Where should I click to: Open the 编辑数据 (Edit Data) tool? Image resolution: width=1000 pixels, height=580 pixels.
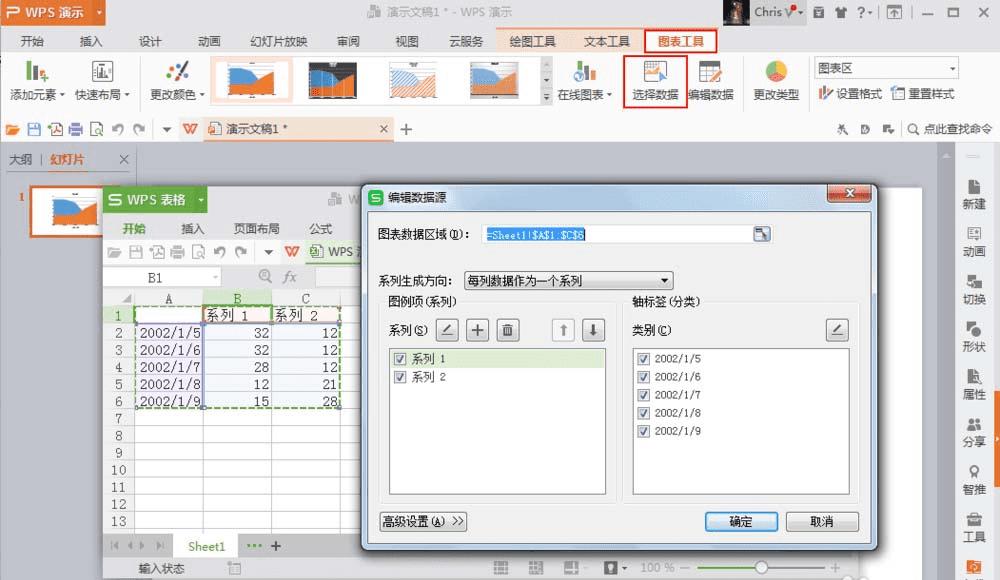(x=710, y=81)
